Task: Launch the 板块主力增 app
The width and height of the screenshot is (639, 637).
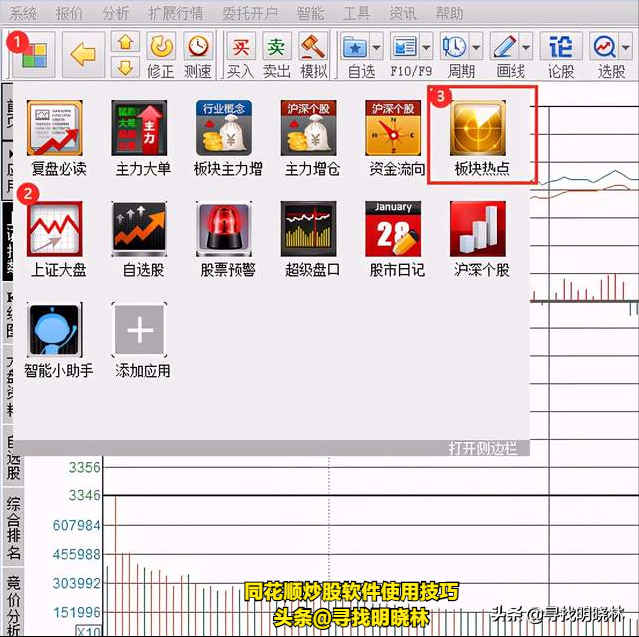Action: coord(224,128)
